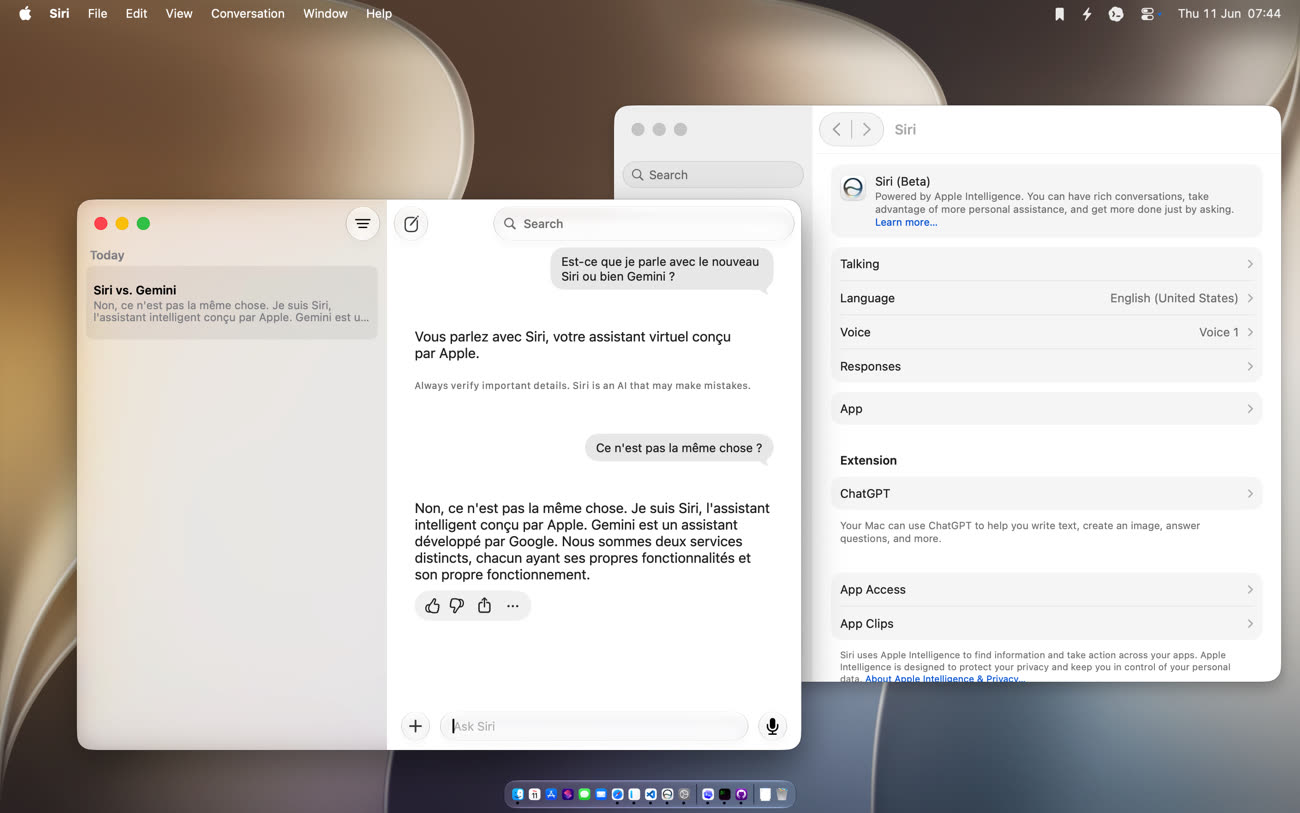This screenshot has height=813, width=1300.
Task: Click the conversation filter icon in Siri sidebar
Action: [x=363, y=224]
